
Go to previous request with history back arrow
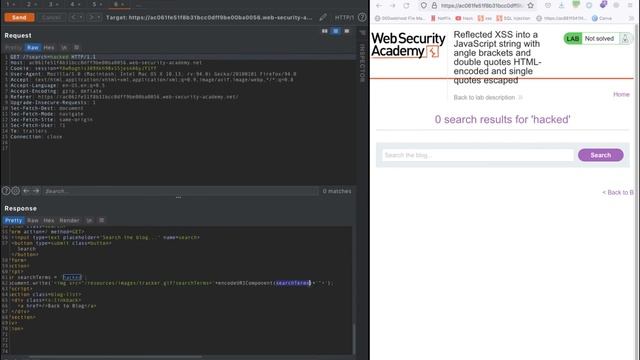point(76,18)
